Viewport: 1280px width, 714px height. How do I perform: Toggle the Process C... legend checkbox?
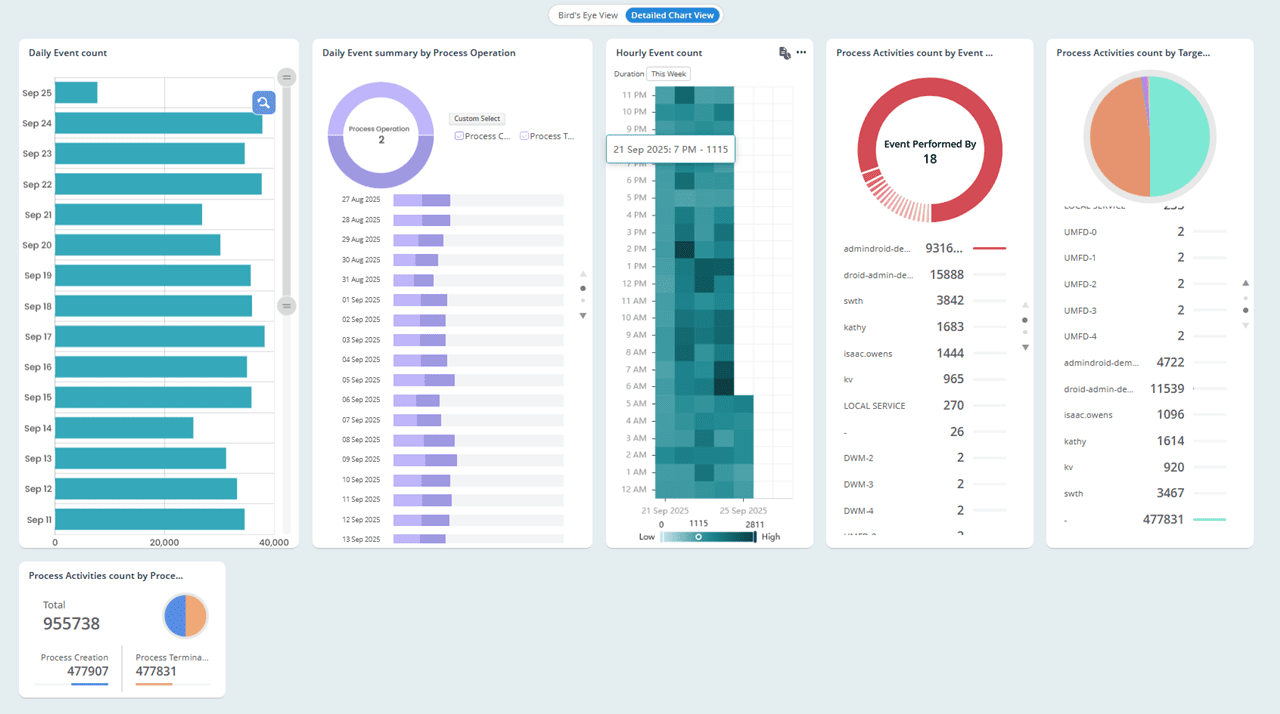[x=459, y=136]
